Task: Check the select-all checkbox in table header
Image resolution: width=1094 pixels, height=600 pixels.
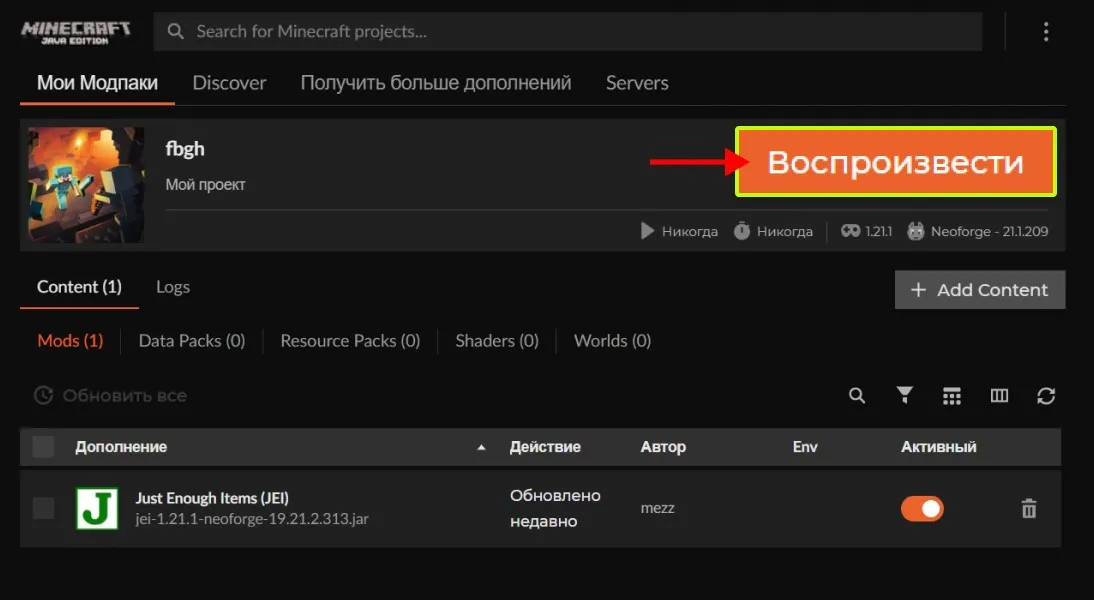Action: 43,447
